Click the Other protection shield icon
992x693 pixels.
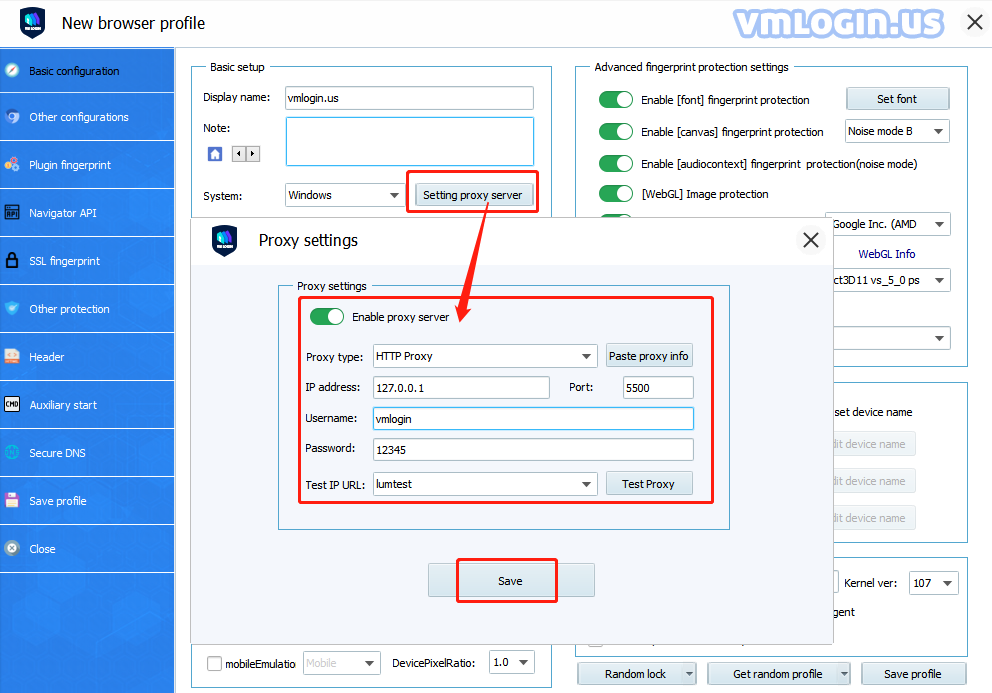[x=12, y=308]
